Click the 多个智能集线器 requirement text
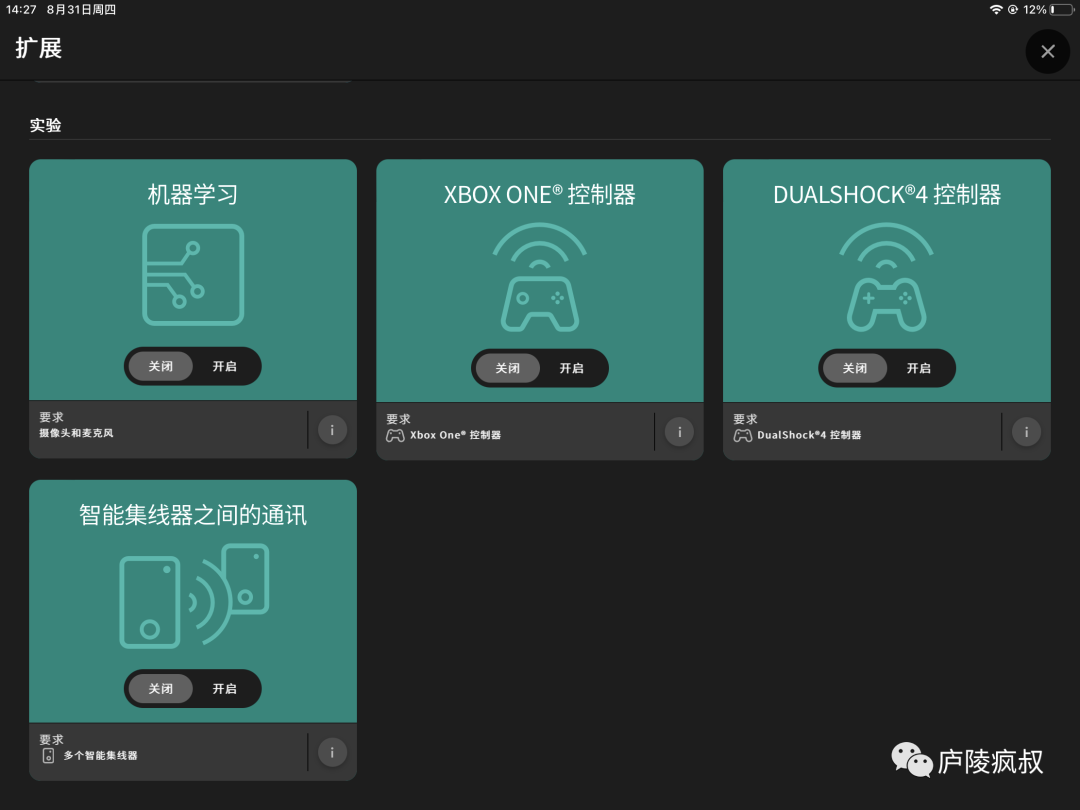 [x=101, y=756]
